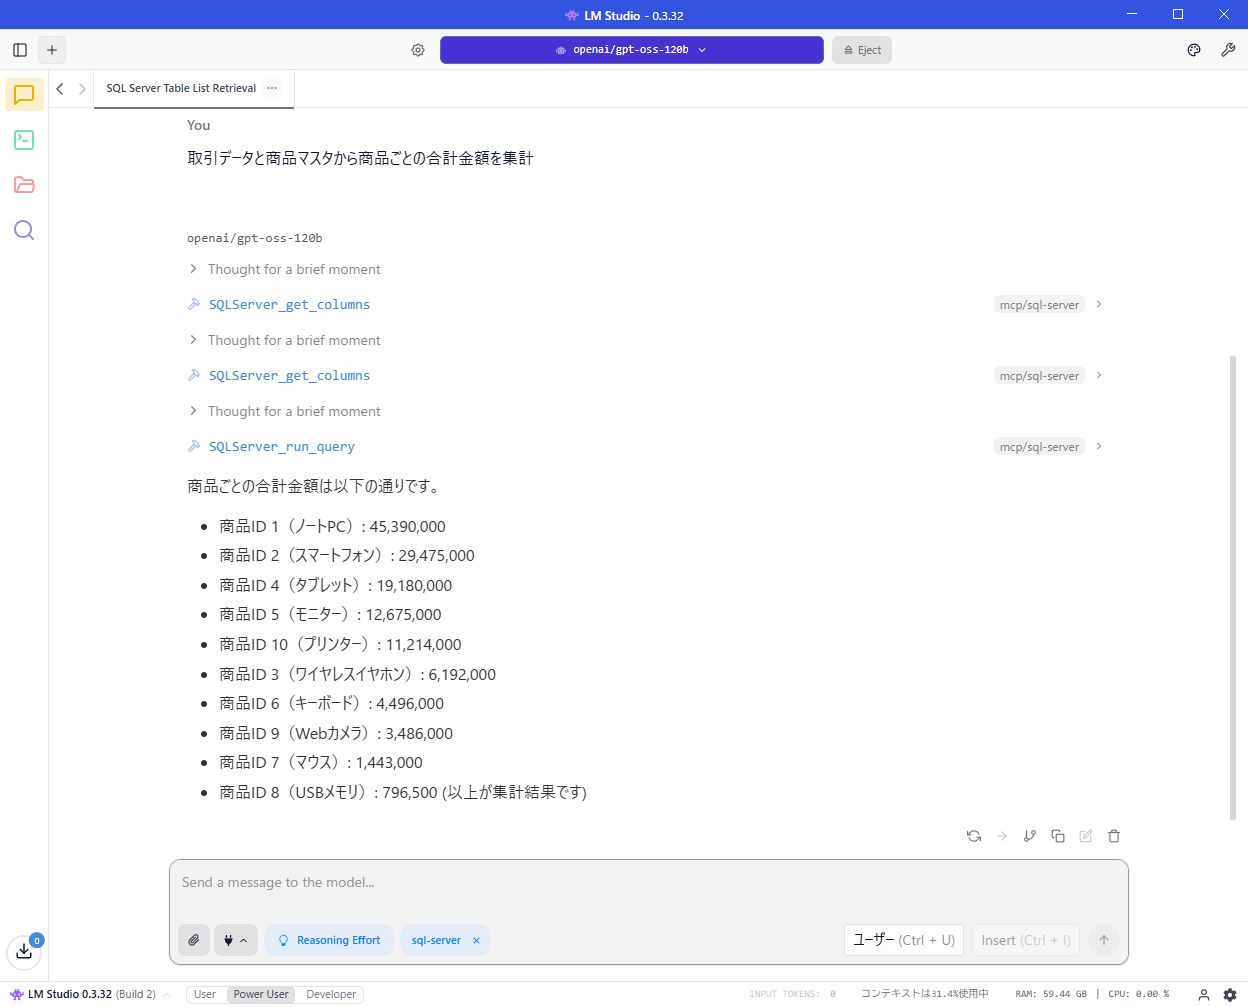Copy the assistant message with the copy icon
The height and width of the screenshot is (1007, 1248).
[x=1058, y=835]
